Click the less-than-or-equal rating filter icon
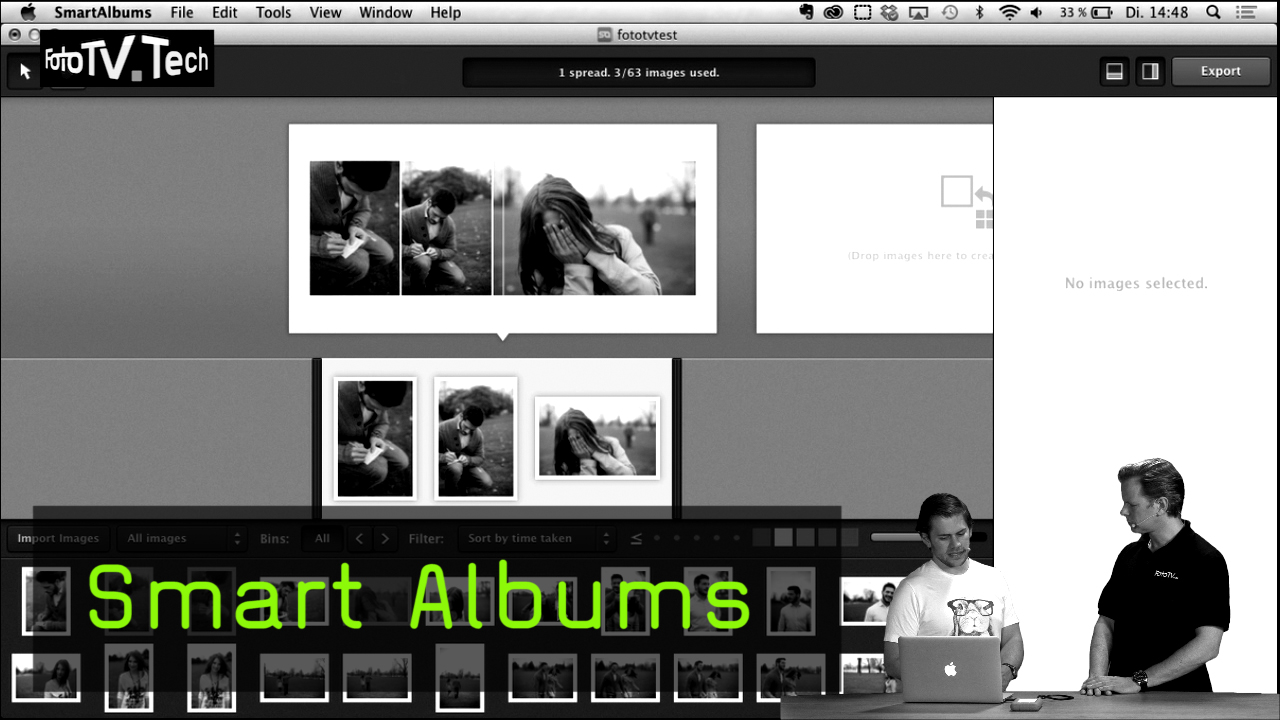 636,537
